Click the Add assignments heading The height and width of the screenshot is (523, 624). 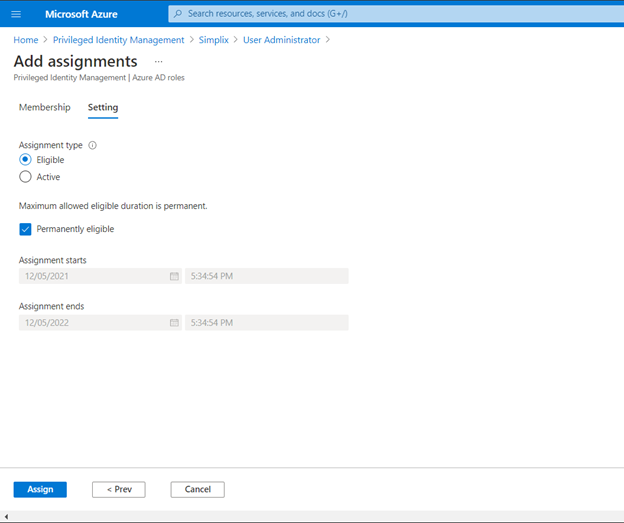pos(76,61)
